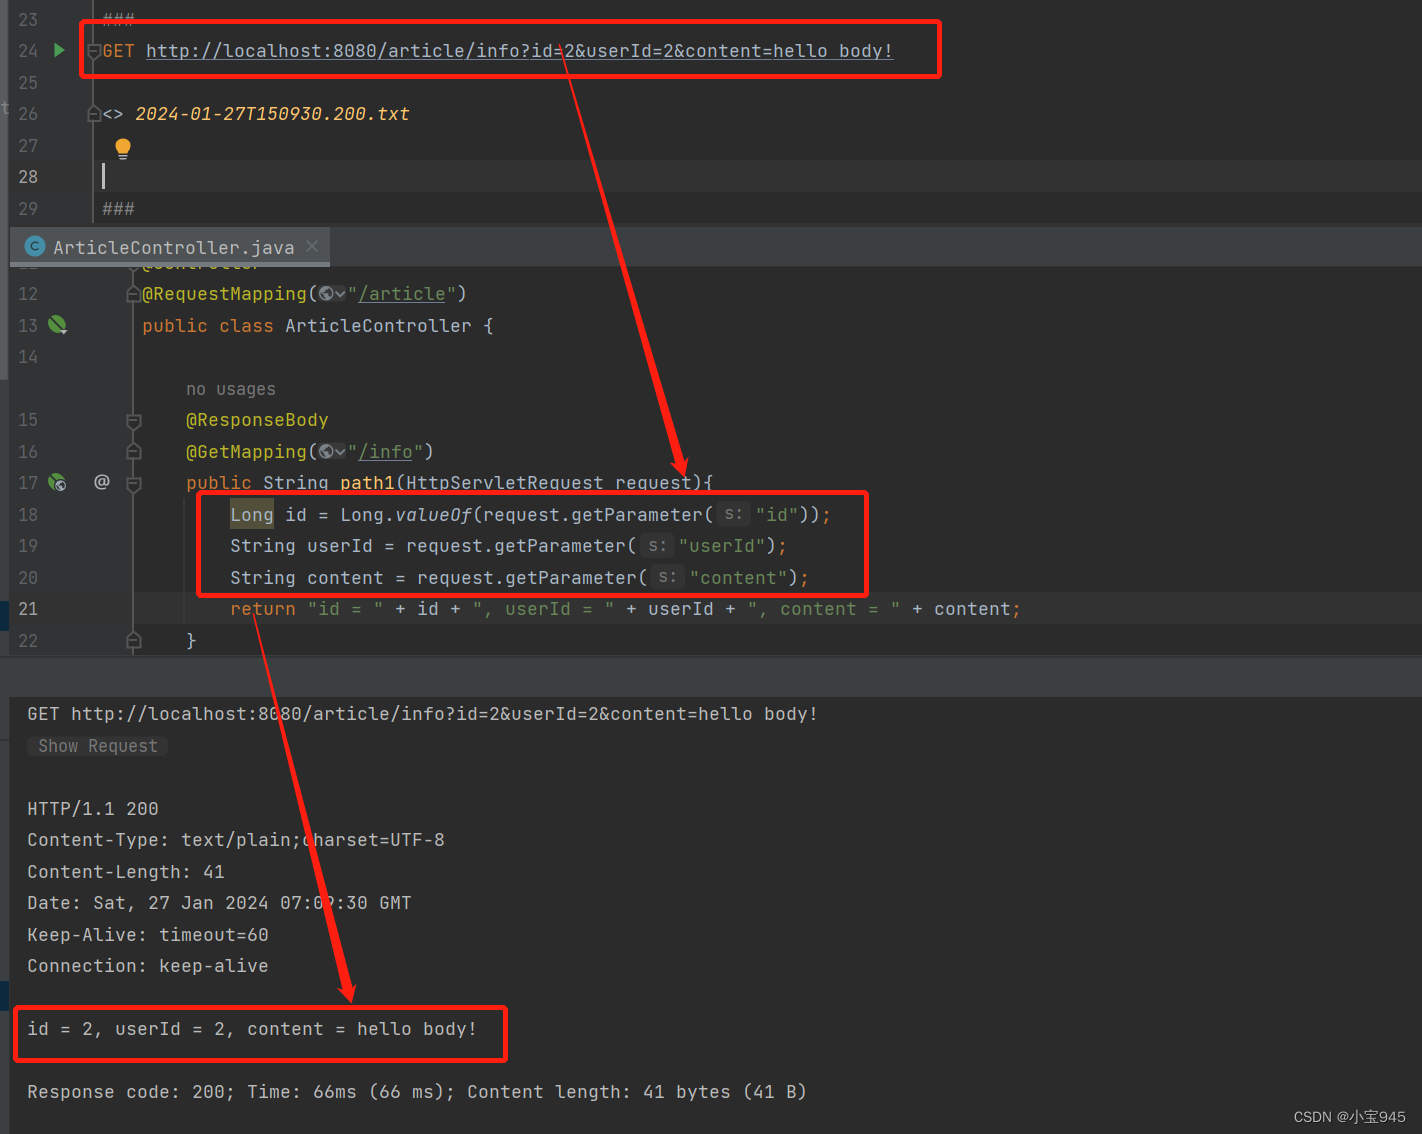Click the "Content-Length: 41" header line
The width and height of the screenshot is (1422, 1134).
click(x=126, y=872)
